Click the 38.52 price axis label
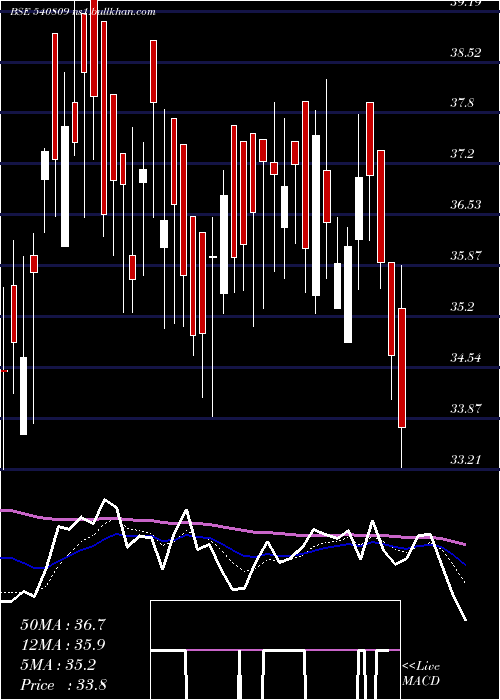 466,53
